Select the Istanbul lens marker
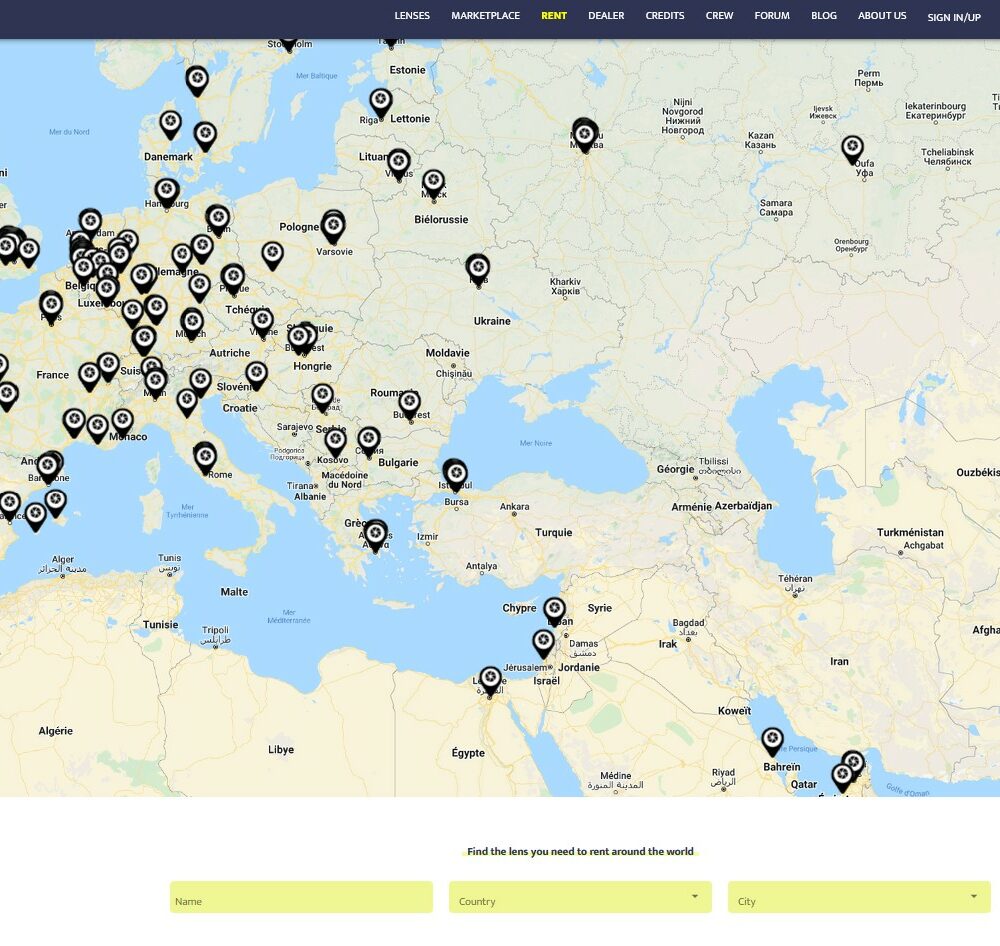The image size is (1000, 946). tap(456, 476)
